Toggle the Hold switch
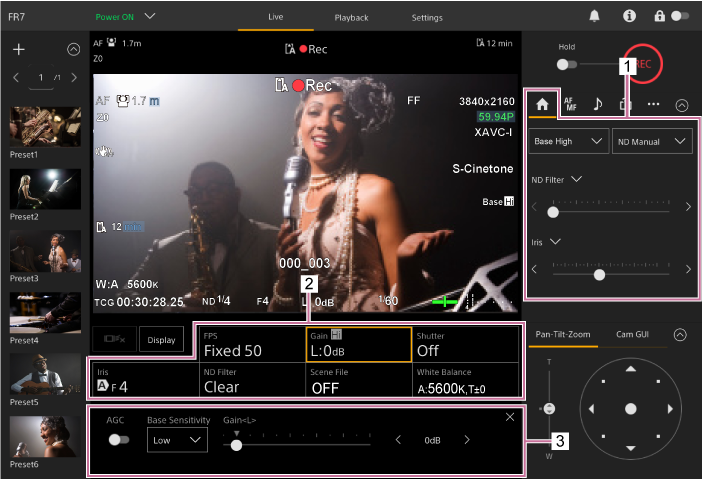Viewport: 702px width, 479px height. pos(568,64)
